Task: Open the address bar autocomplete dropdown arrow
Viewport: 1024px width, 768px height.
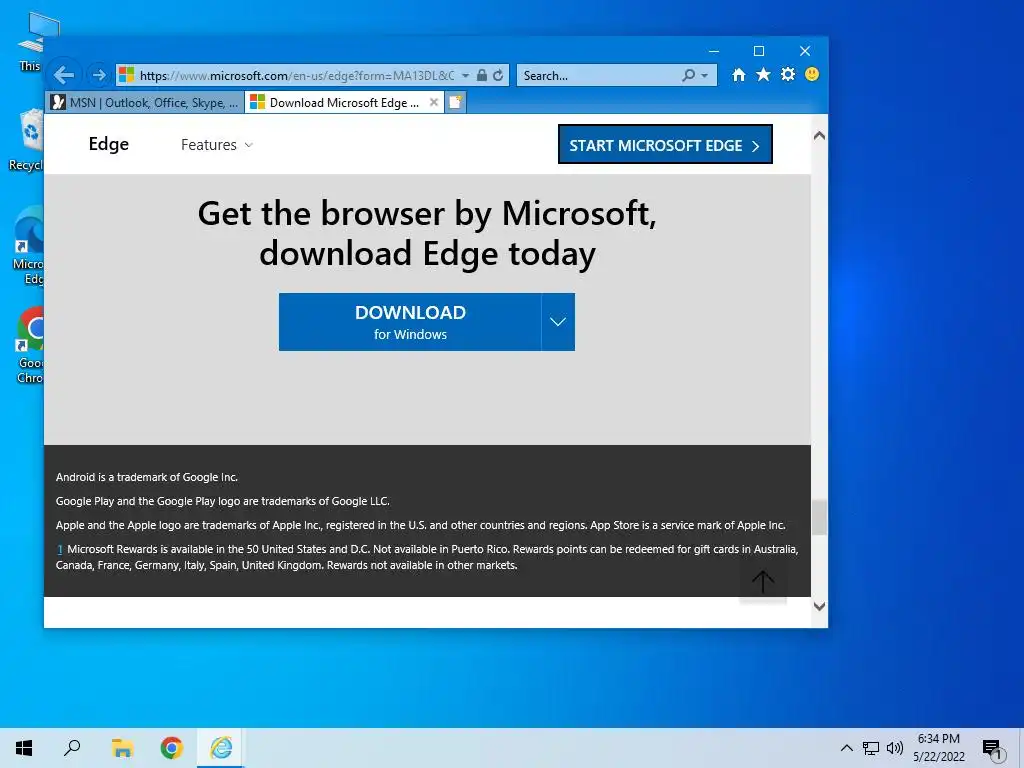Action: pos(465,76)
